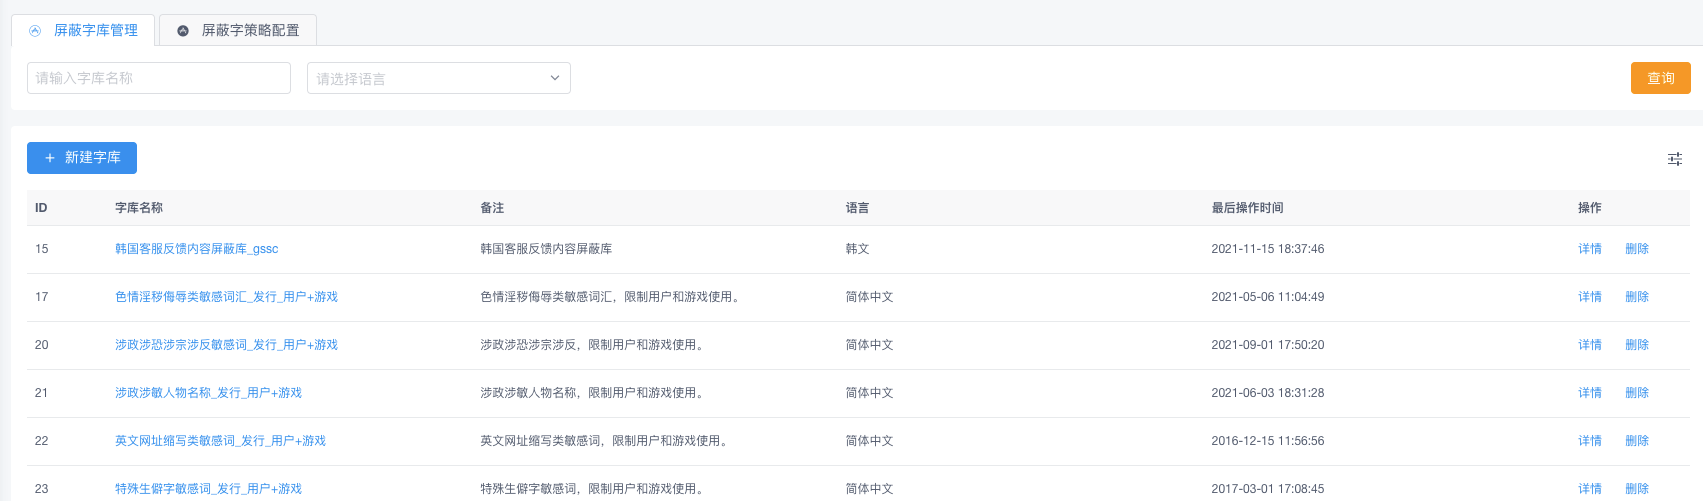Screen dimensions: 1703x501
Task: Switch to 屏蔽字策略配置 tab
Action: [x=238, y=30]
